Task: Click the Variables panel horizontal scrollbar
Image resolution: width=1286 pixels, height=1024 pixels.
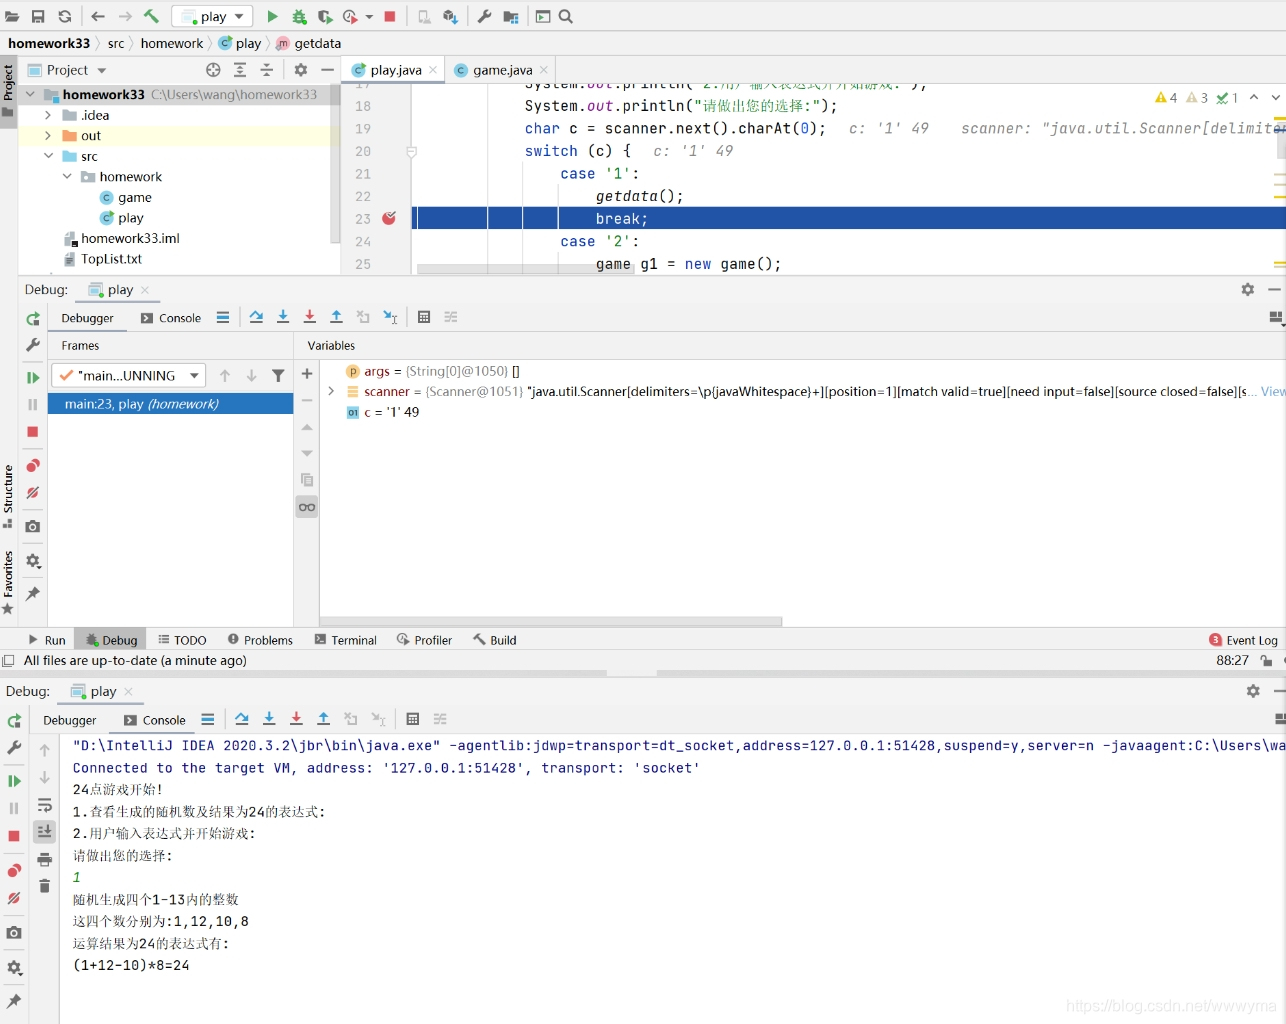Action: pos(550,621)
